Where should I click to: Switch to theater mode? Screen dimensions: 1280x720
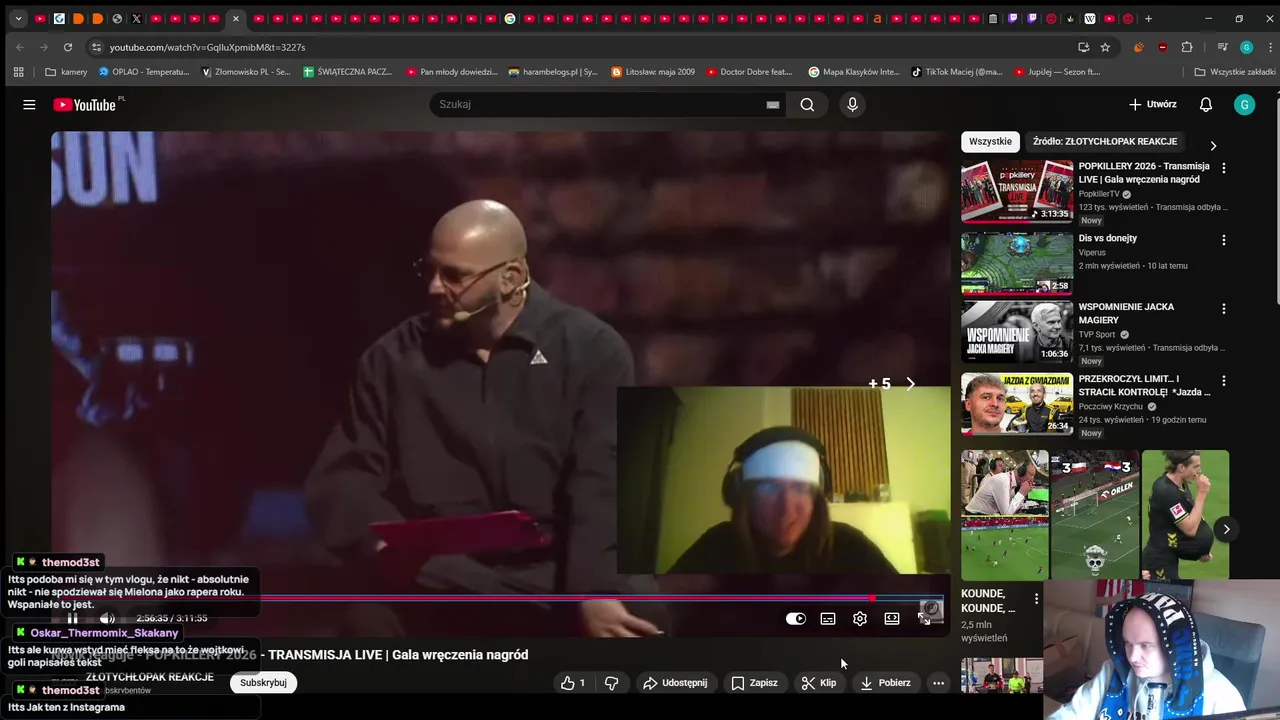point(892,618)
